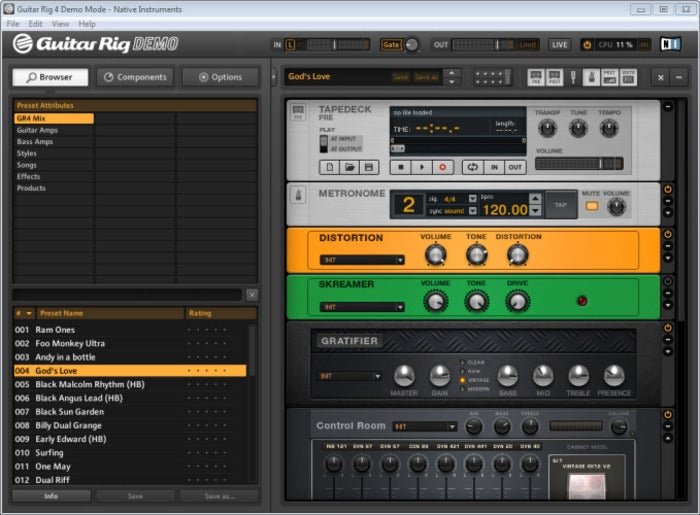Screen dimensions: 700x515
Task: Start recording on the Tapedeck
Action: tap(443, 167)
